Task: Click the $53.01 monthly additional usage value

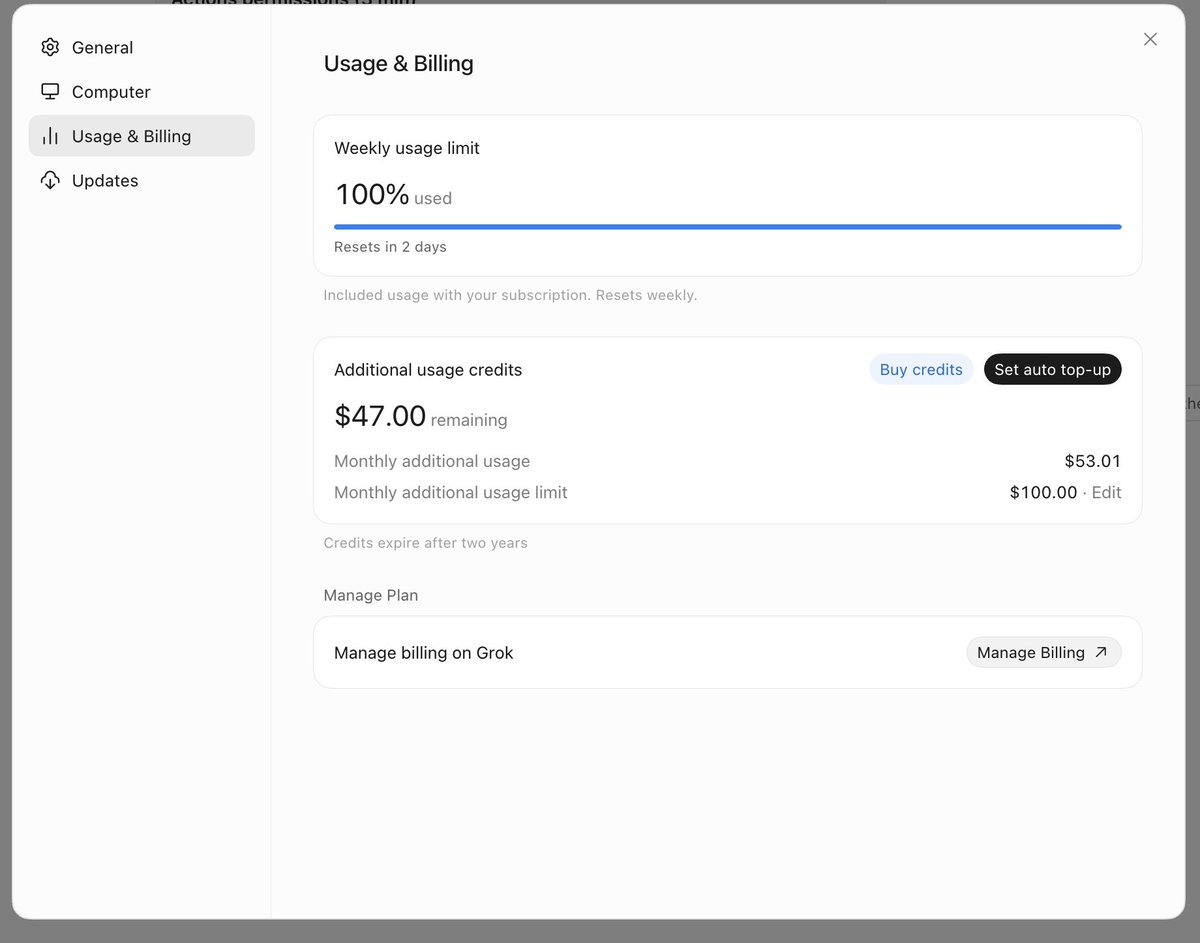Action: tap(1092, 461)
